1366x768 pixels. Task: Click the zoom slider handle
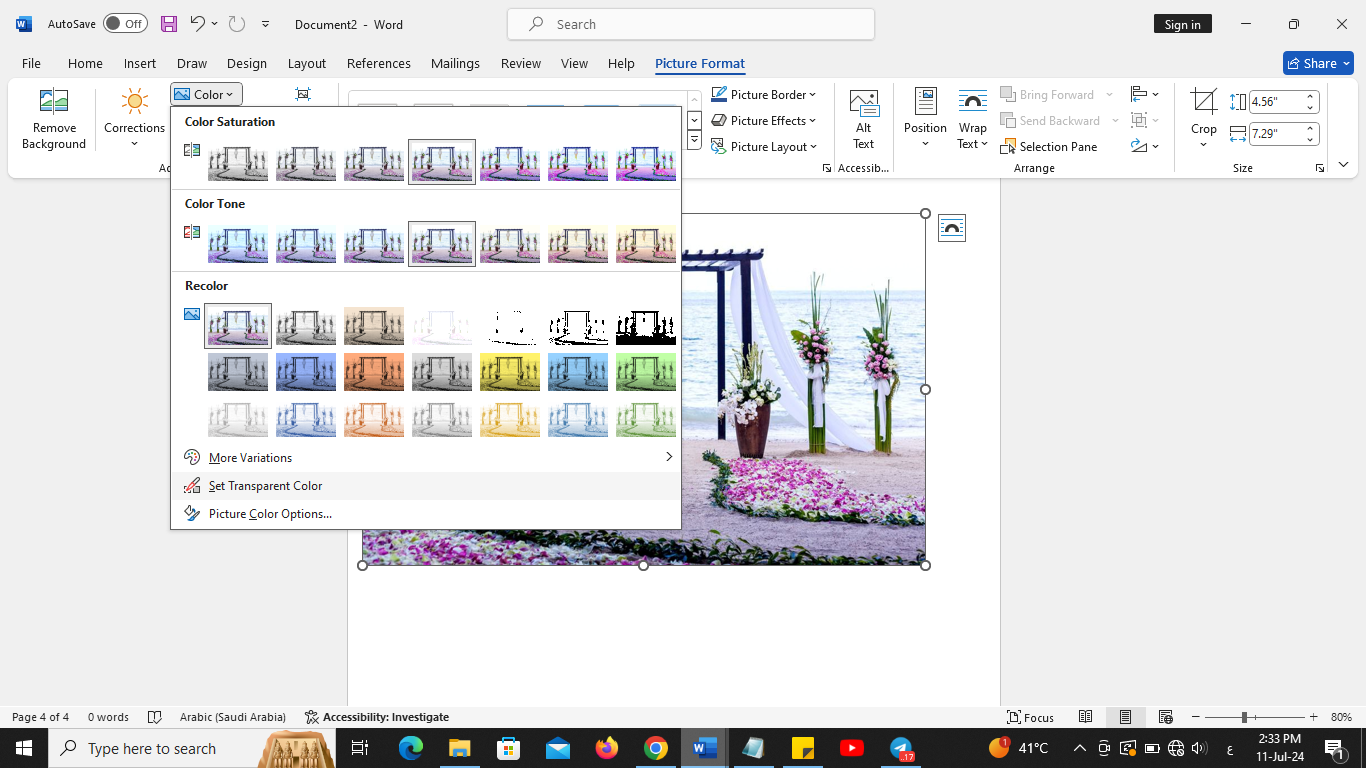click(x=1244, y=717)
